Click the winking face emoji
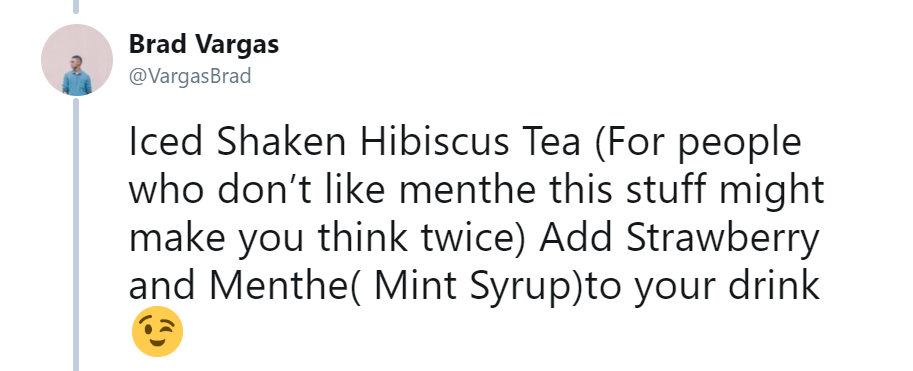 [x=157, y=331]
